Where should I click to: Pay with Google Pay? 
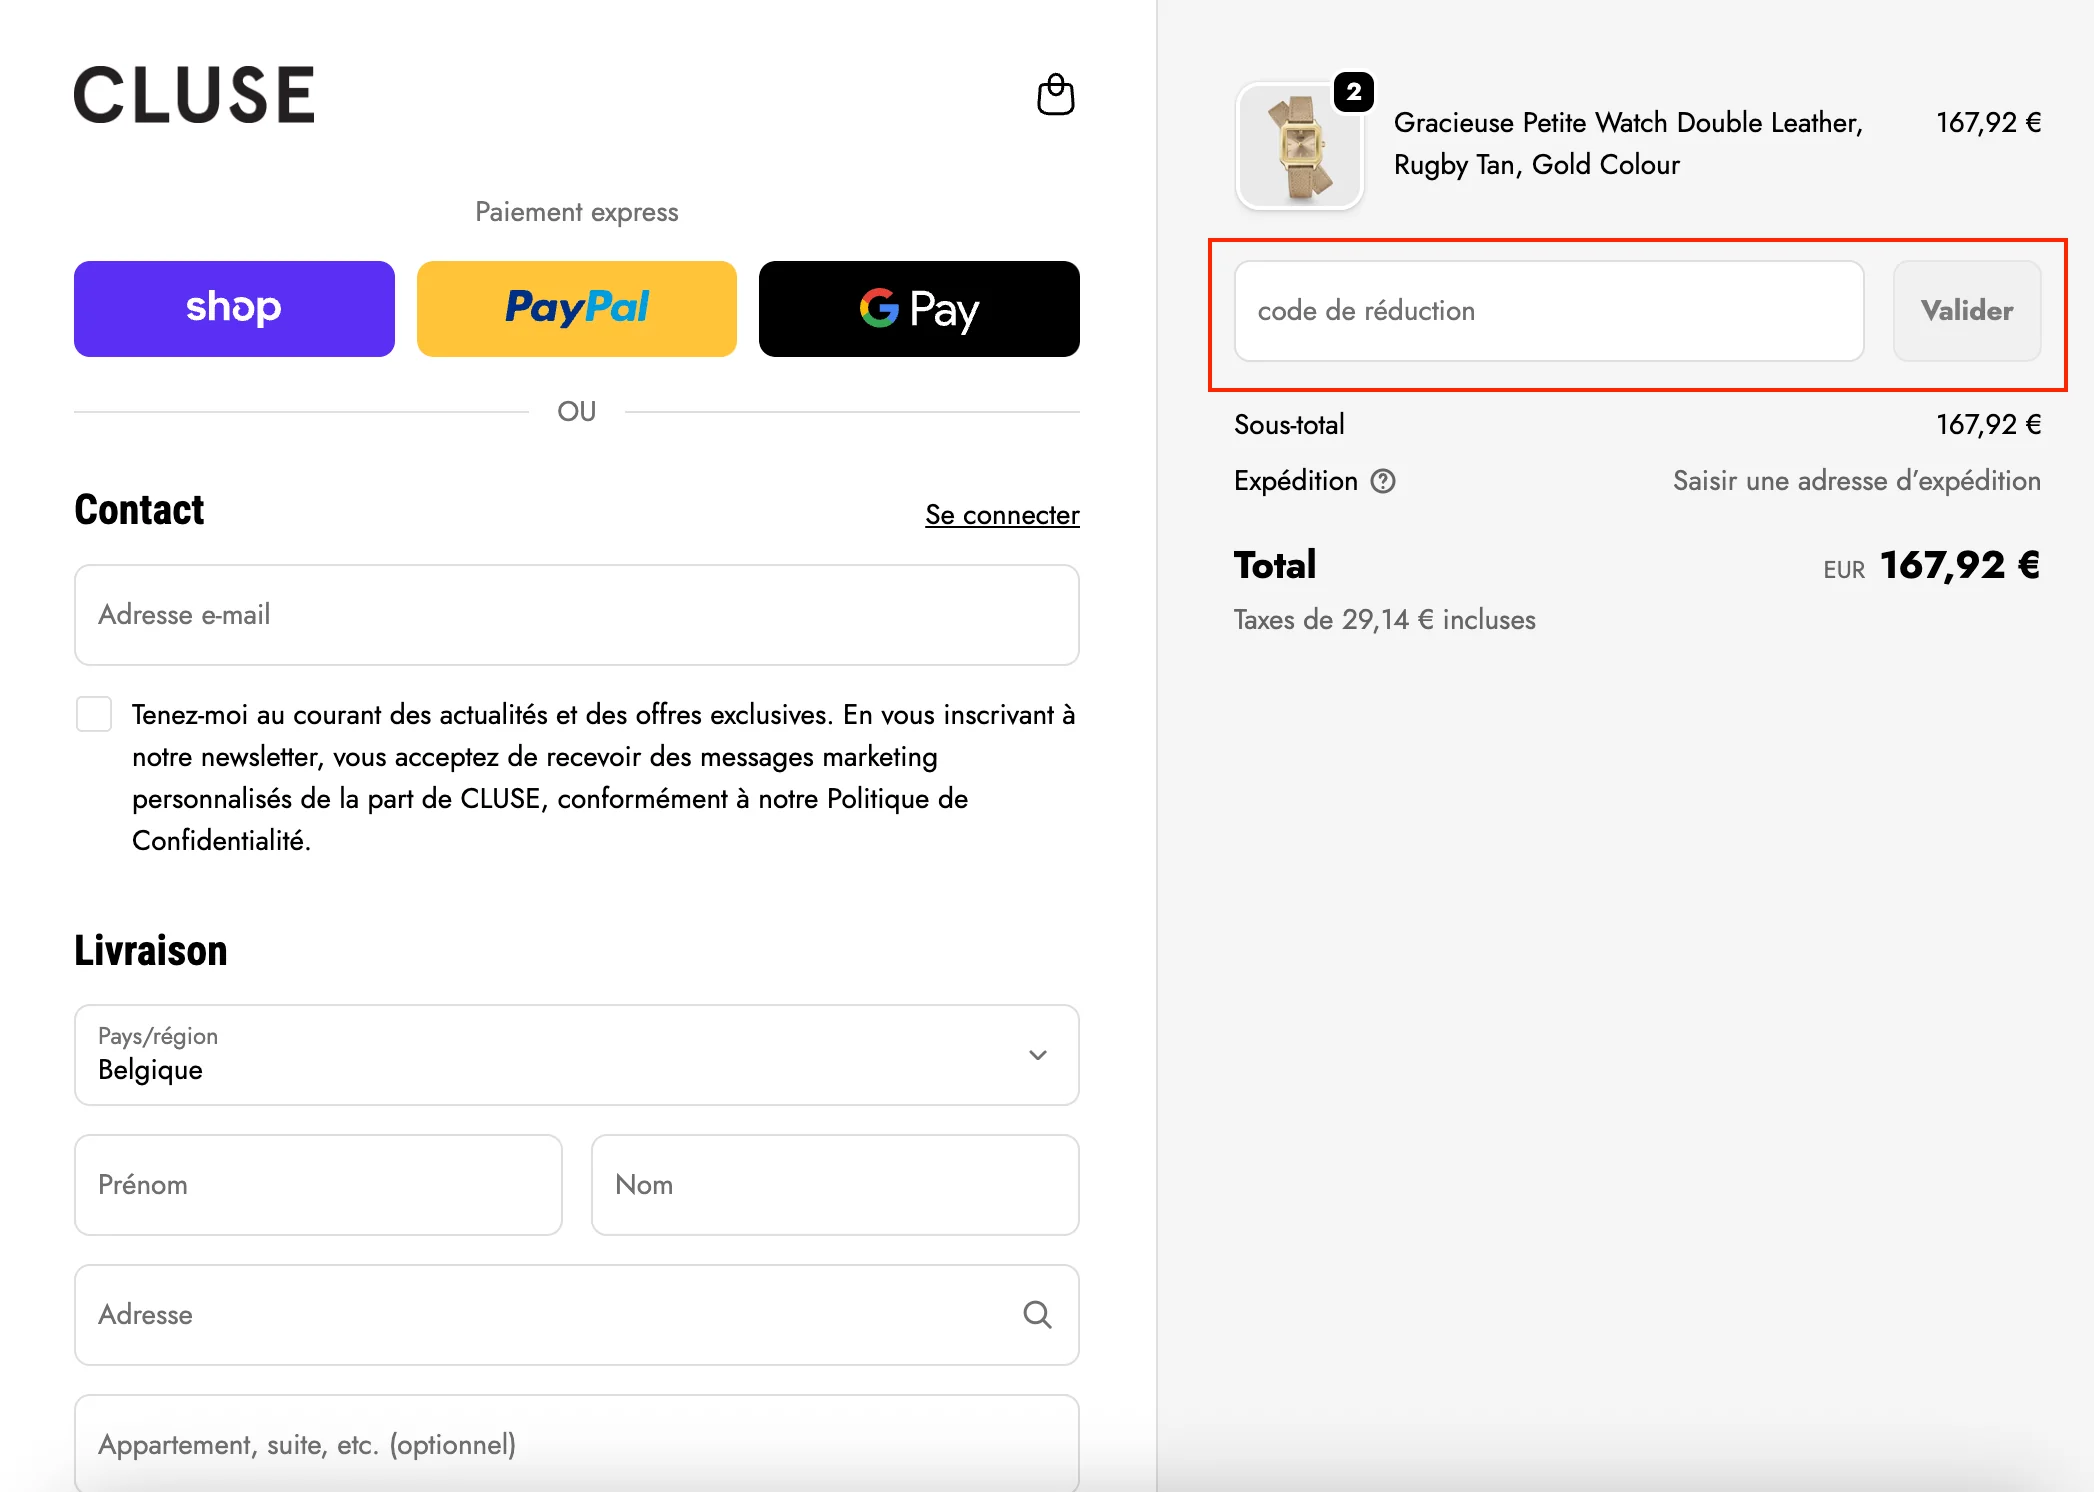coord(918,308)
